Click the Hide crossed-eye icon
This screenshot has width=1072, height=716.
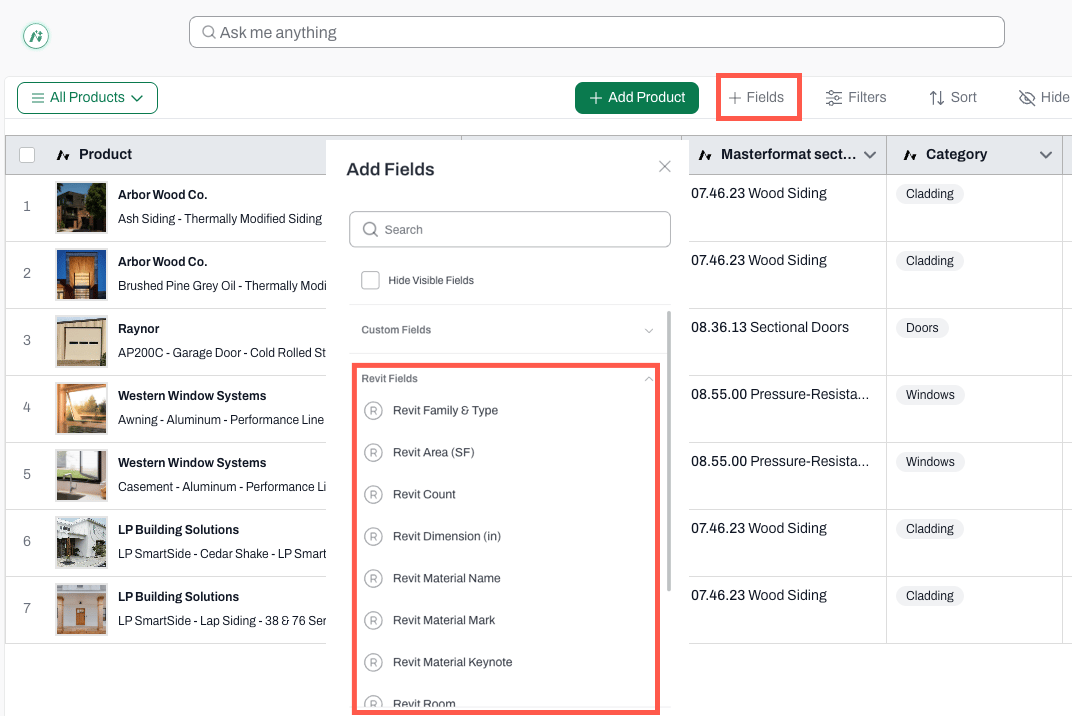[x=1026, y=98]
